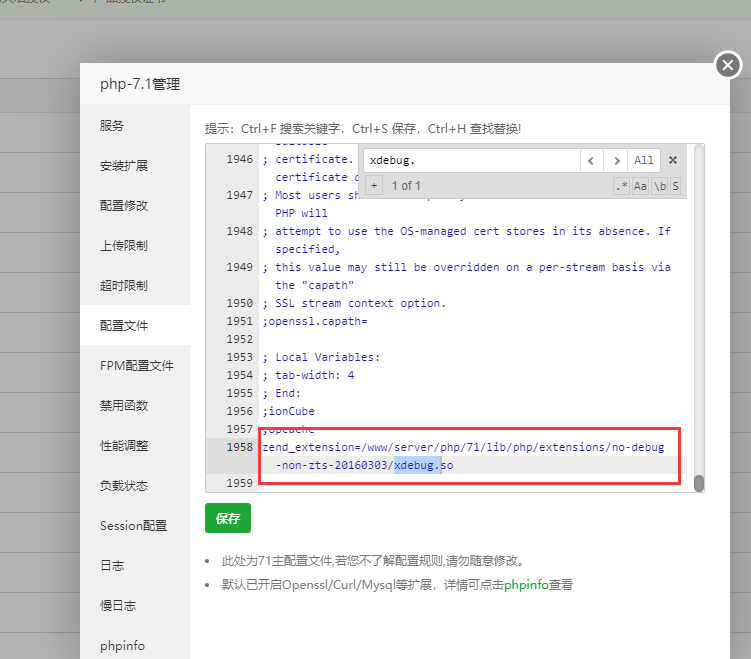Toggle RegExp search option
The height and width of the screenshot is (659, 751).
[x=622, y=186]
